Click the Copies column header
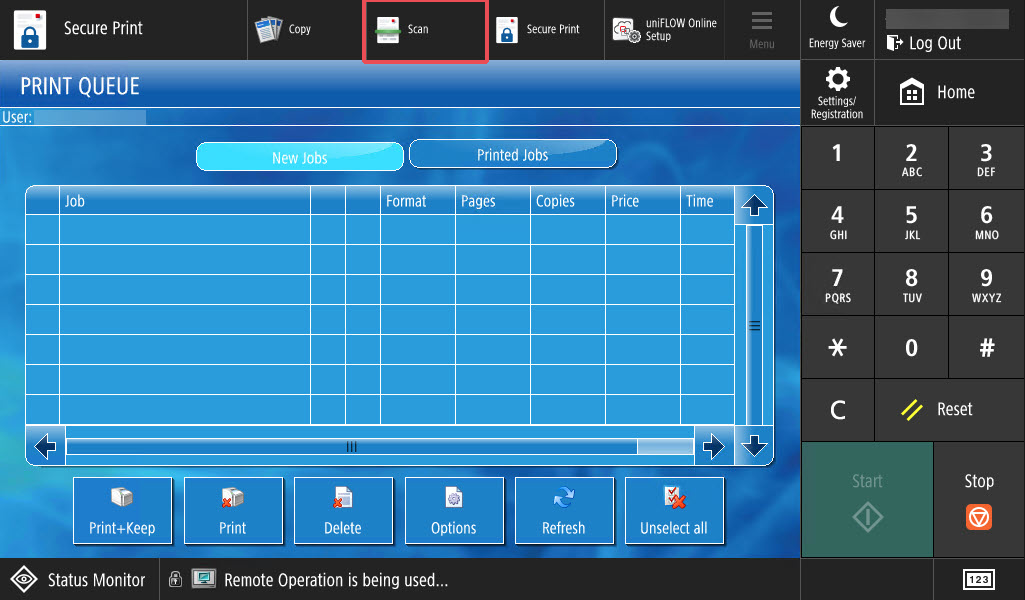 [x=568, y=201]
